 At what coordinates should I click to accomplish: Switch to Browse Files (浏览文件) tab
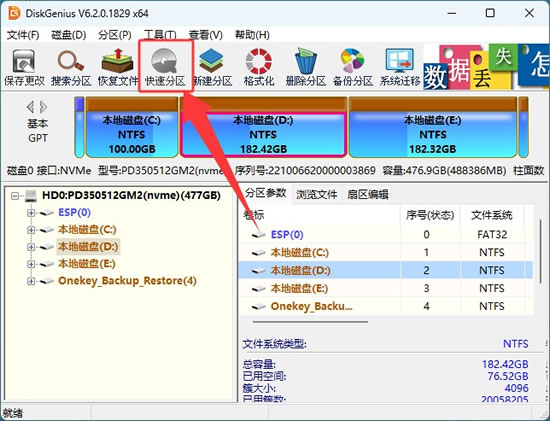coord(316,194)
